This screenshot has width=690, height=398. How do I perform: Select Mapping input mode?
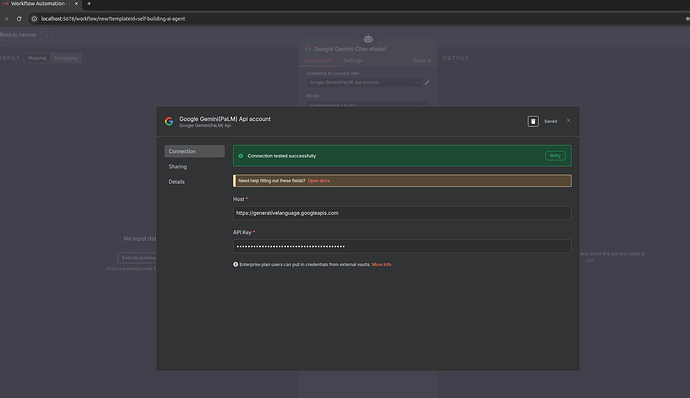coord(37,58)
